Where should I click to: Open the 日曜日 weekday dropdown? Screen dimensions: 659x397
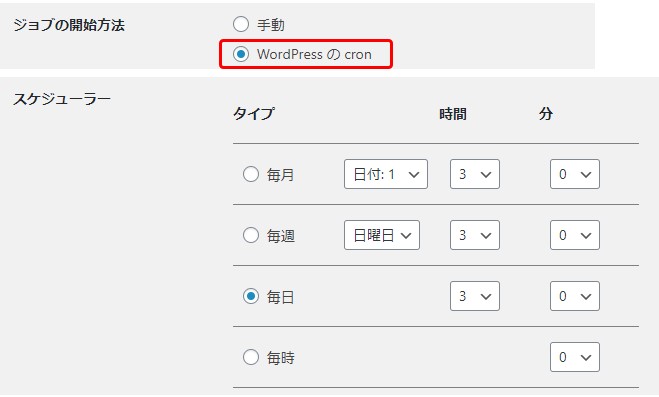[382, 235]
